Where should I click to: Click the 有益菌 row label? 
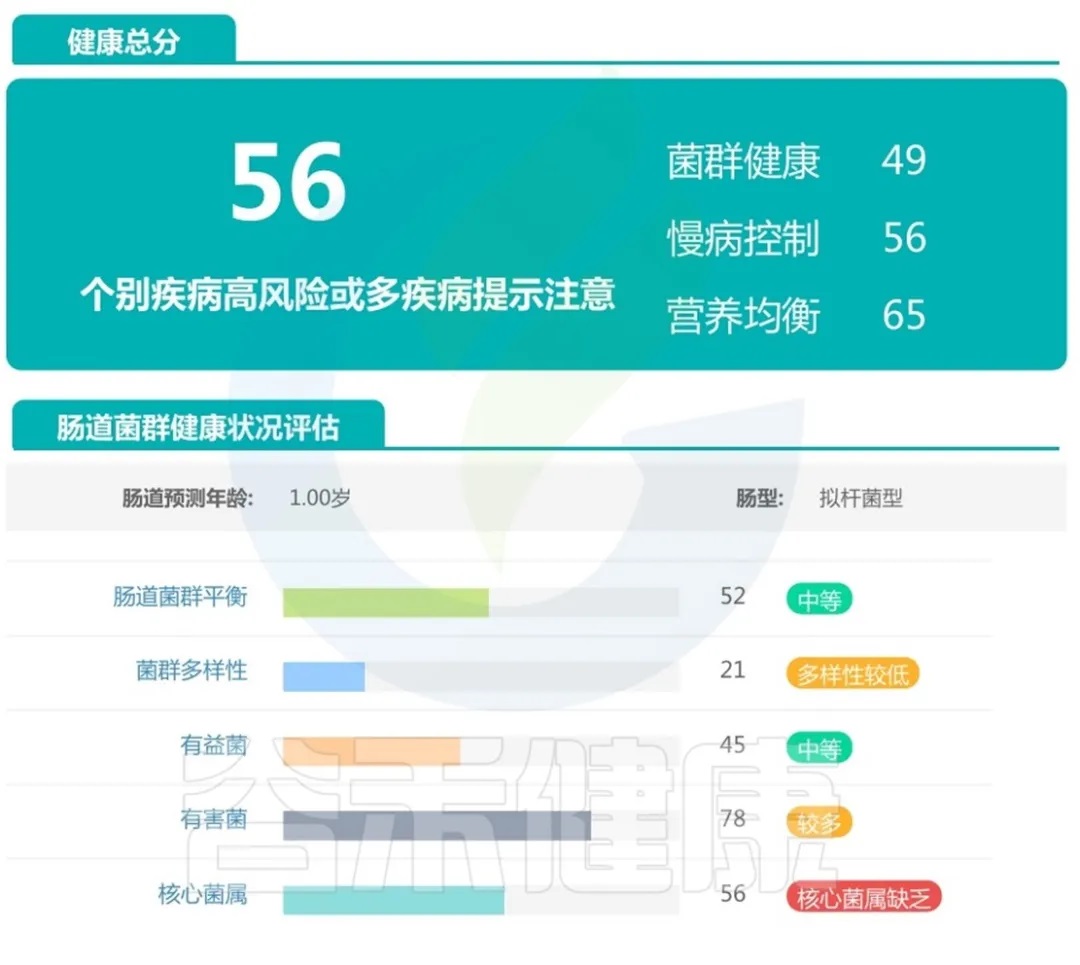click(213, 746)
